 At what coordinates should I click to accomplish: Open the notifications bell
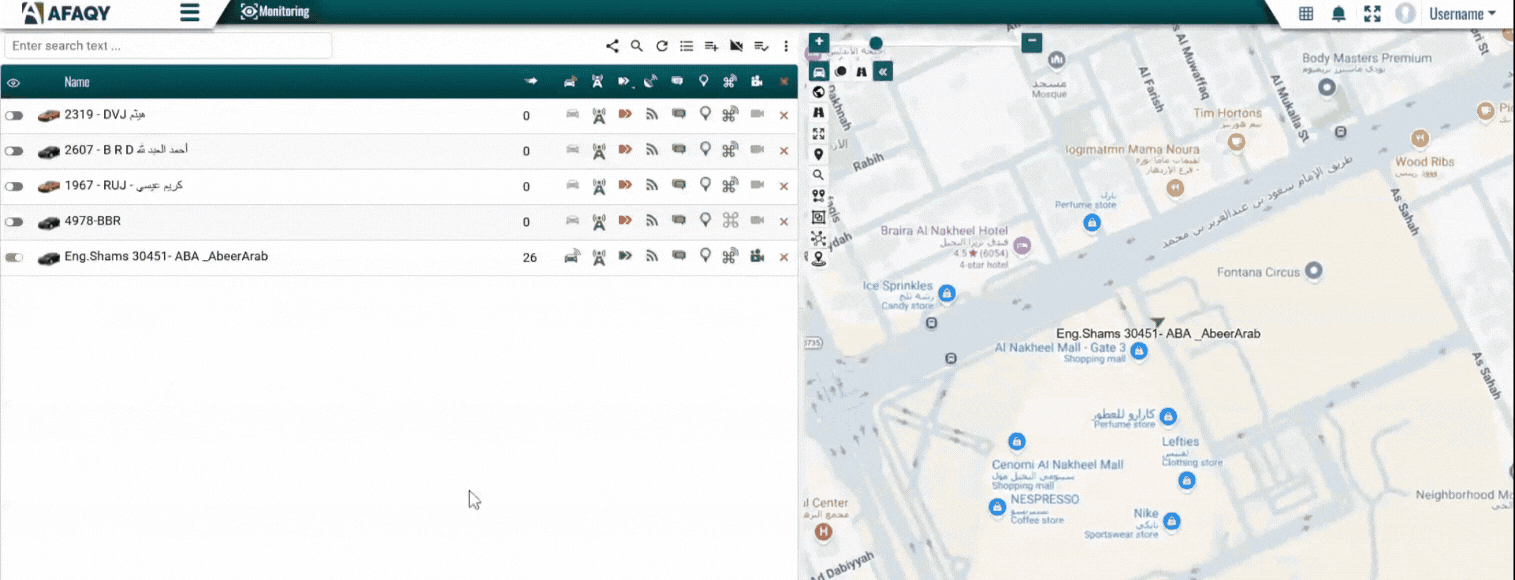point(1338,14)
